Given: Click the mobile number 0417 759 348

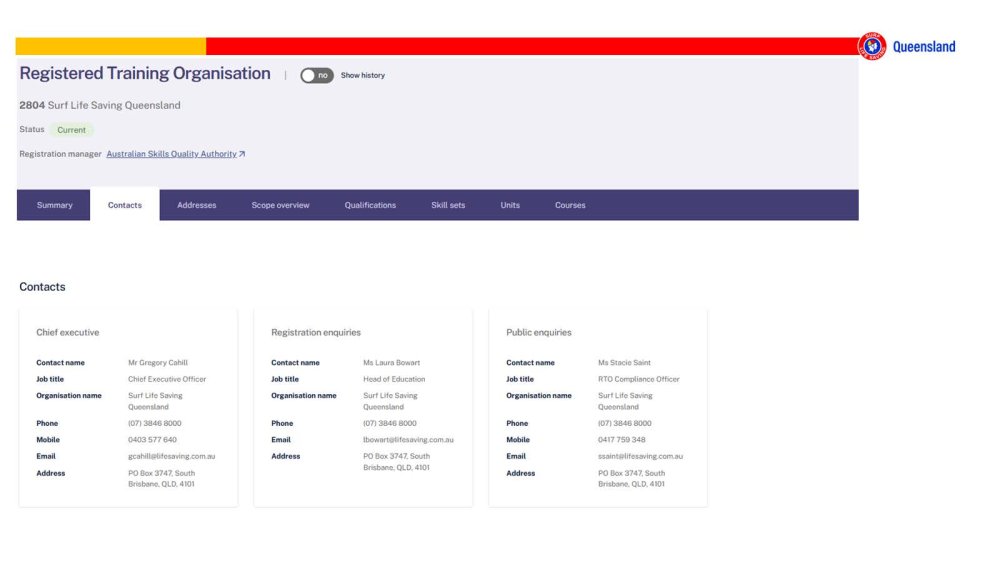Looking at the screenshot, I should 622,440.
